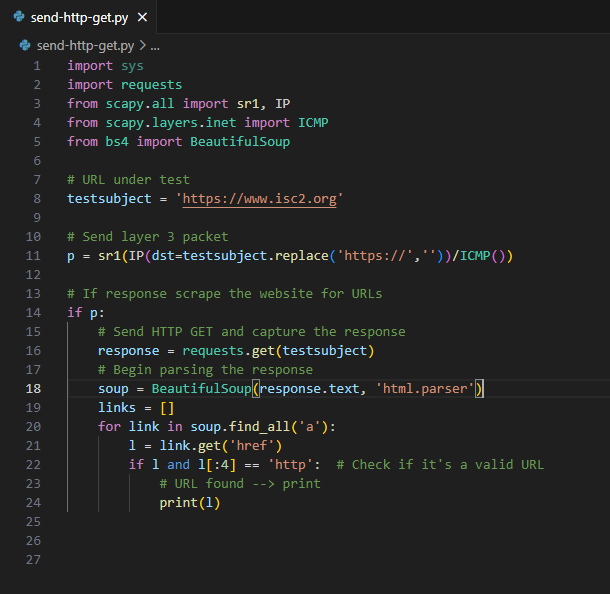
Task: Open the send-http-get.py breadcrumb item
Action: (84, 45)
